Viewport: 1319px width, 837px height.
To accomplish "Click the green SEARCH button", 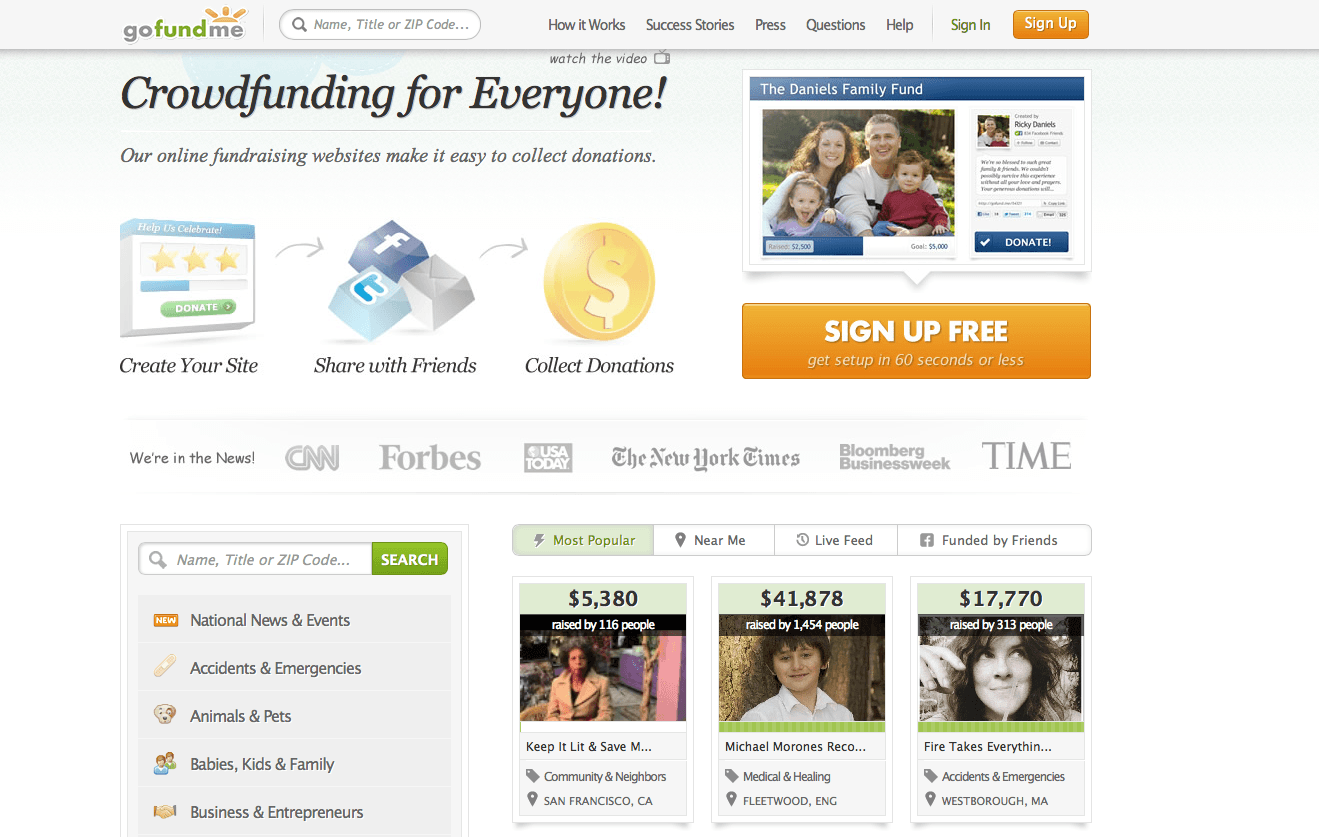I will point(409,559).
